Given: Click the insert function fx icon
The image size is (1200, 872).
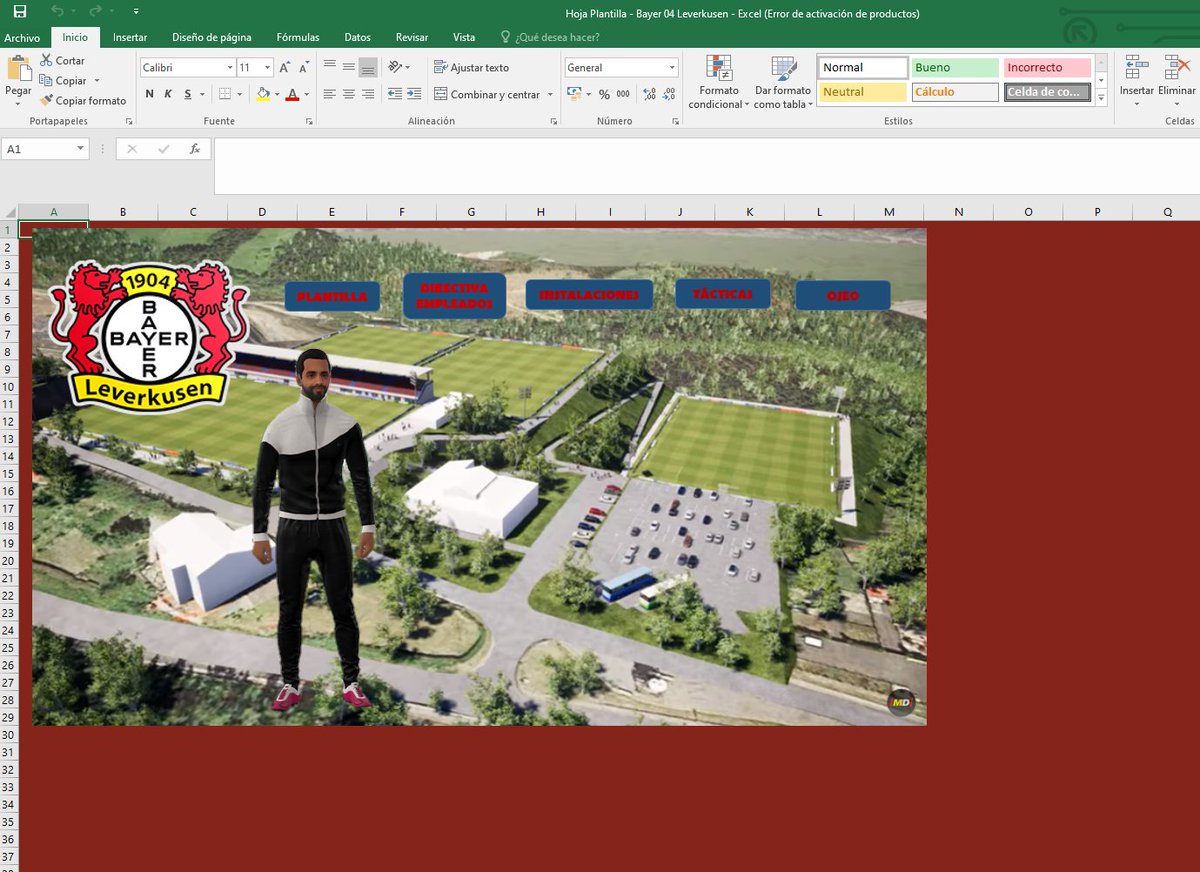Looking at the screenshot, I should (x=195, y=149).
